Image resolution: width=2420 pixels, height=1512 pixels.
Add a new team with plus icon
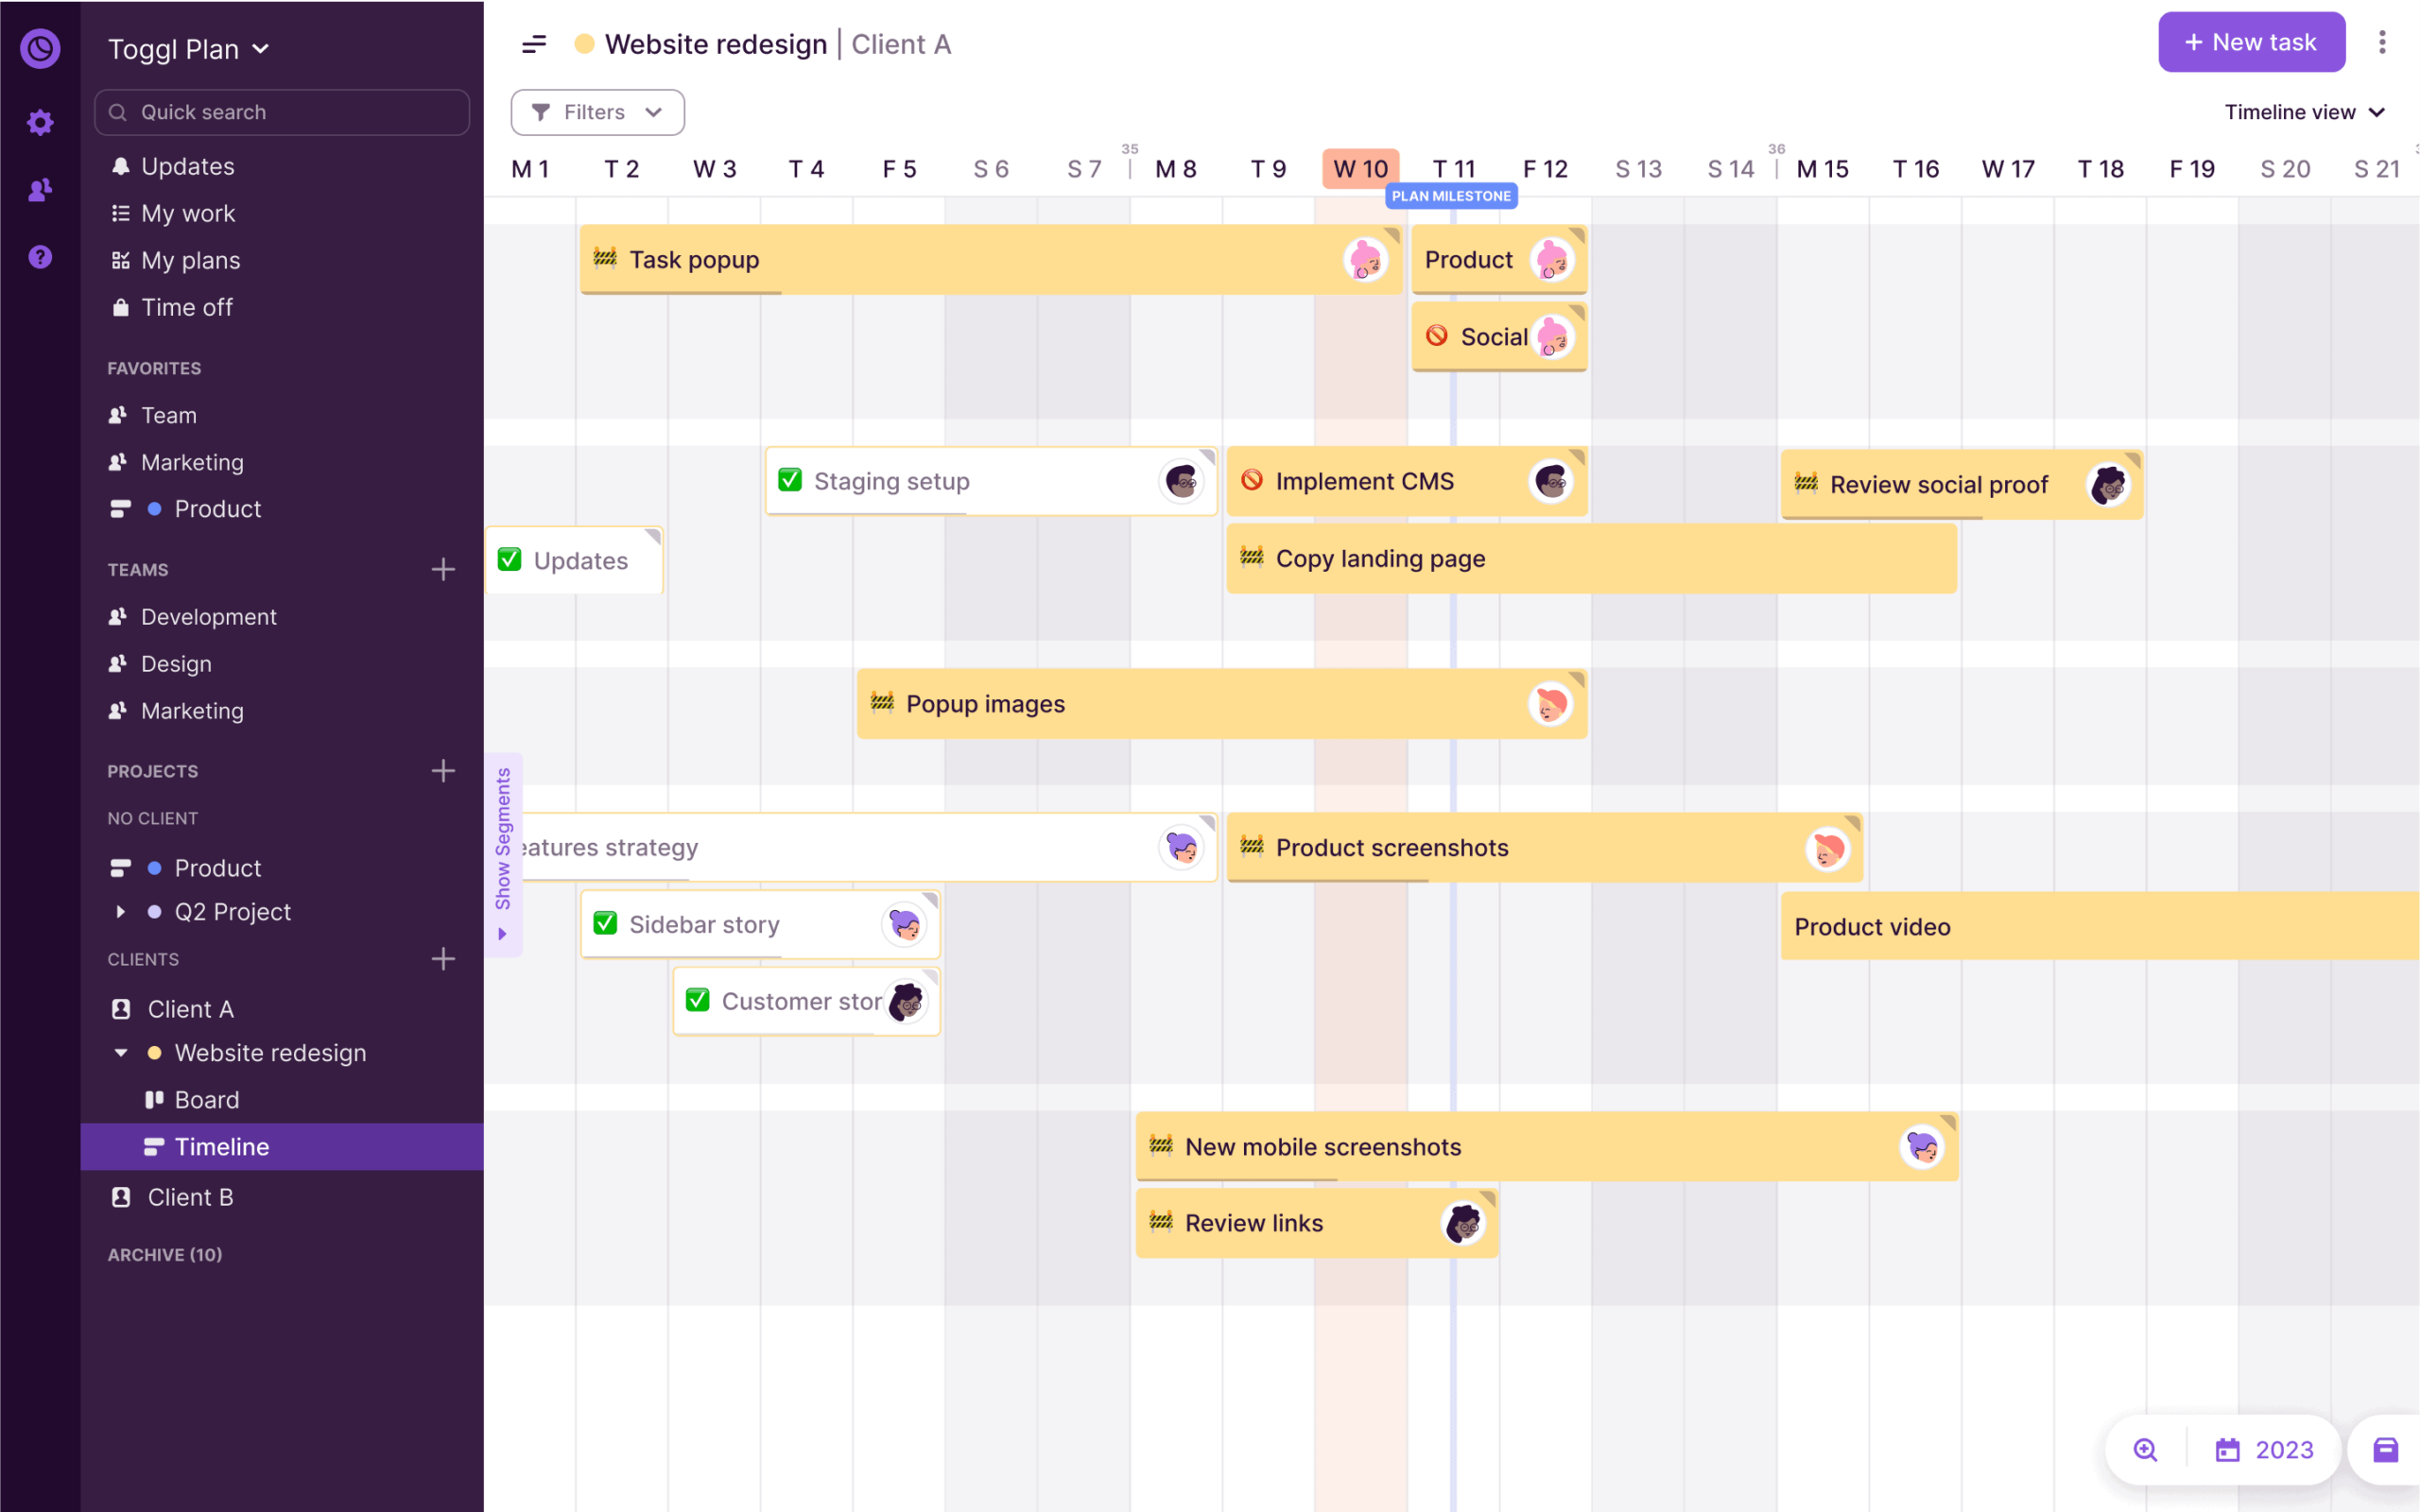click(443, 570)
